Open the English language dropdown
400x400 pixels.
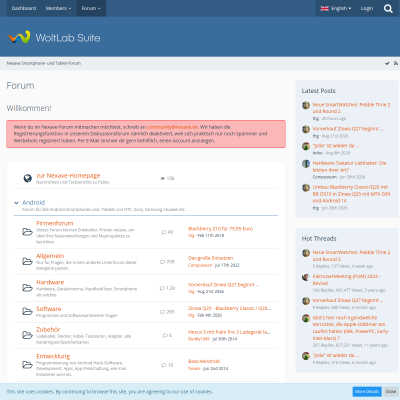click(336, 8)
